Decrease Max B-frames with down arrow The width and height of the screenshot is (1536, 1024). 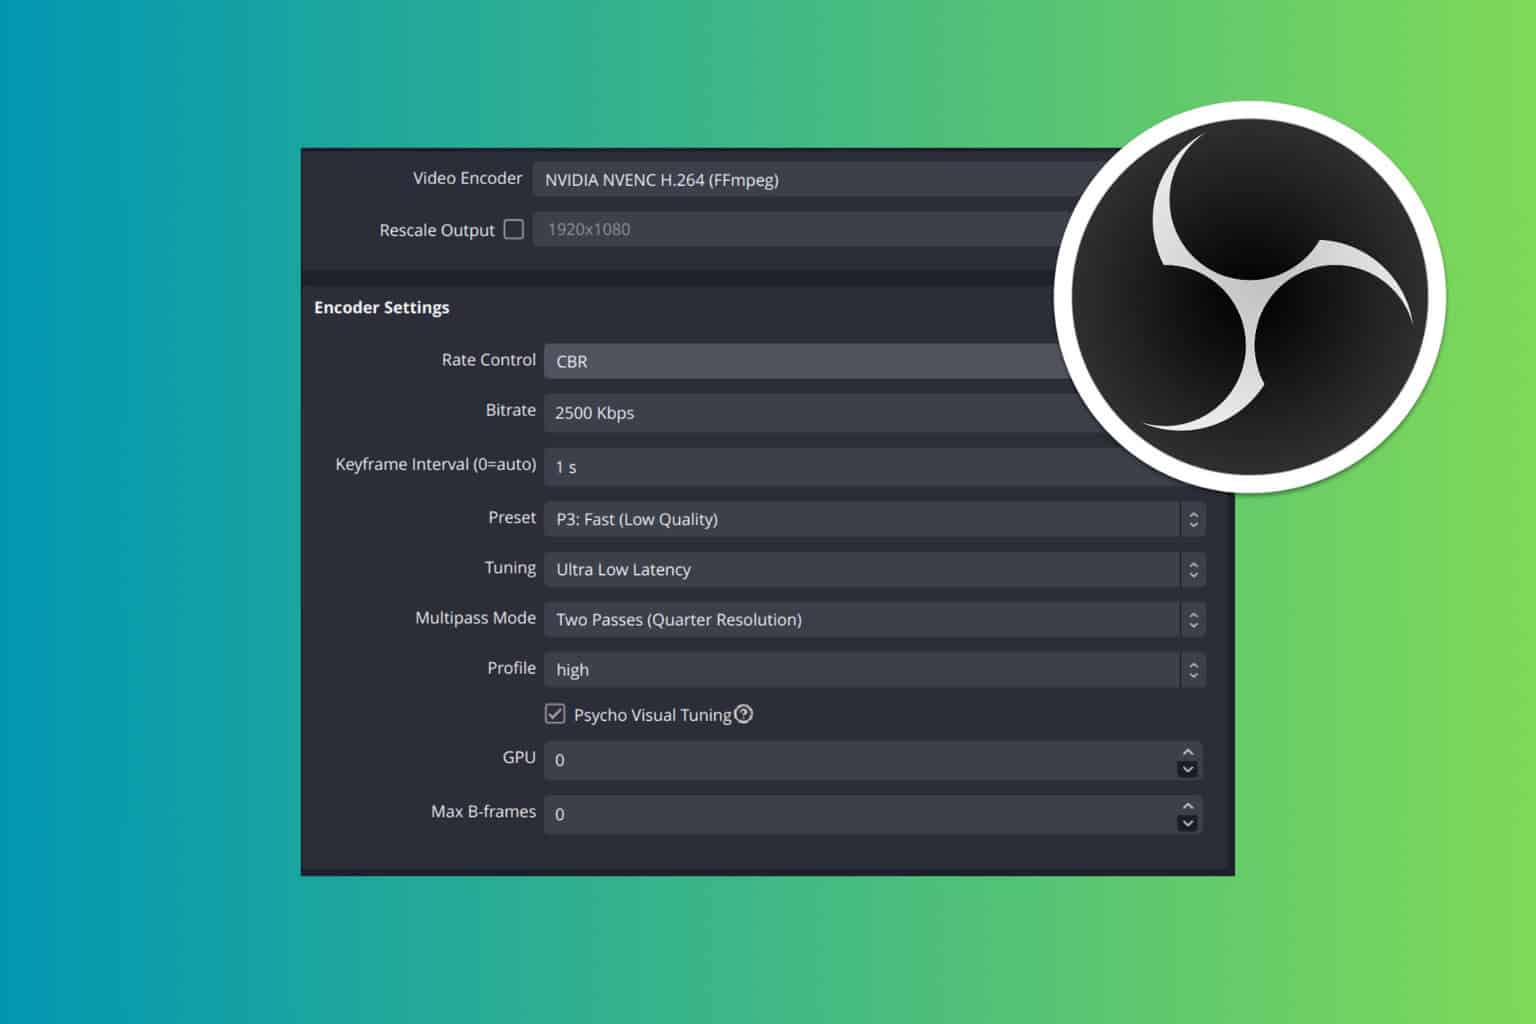(1188, 823)
